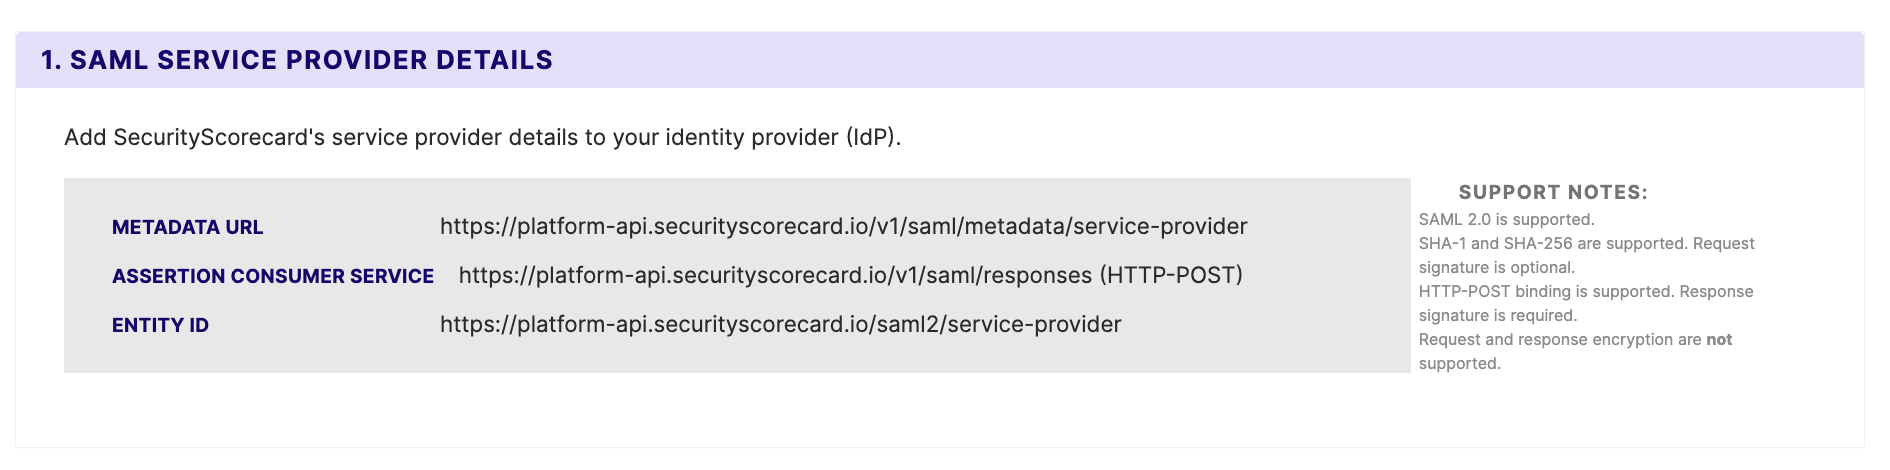Click the SAML Service Provider Details header
The width and height of the screenshot is (1890, 470).
coord(297,60)
